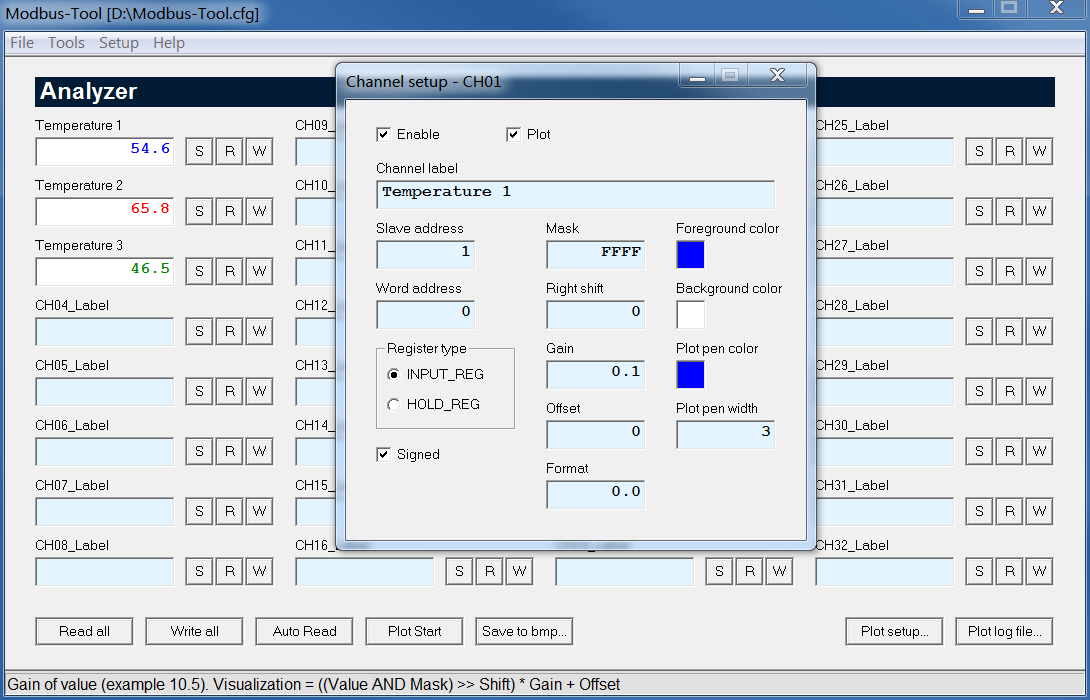Click the W button next to CH25_Label
Image resolution: width=1090 pixels, height=700 pixels.
[1039, 151]
